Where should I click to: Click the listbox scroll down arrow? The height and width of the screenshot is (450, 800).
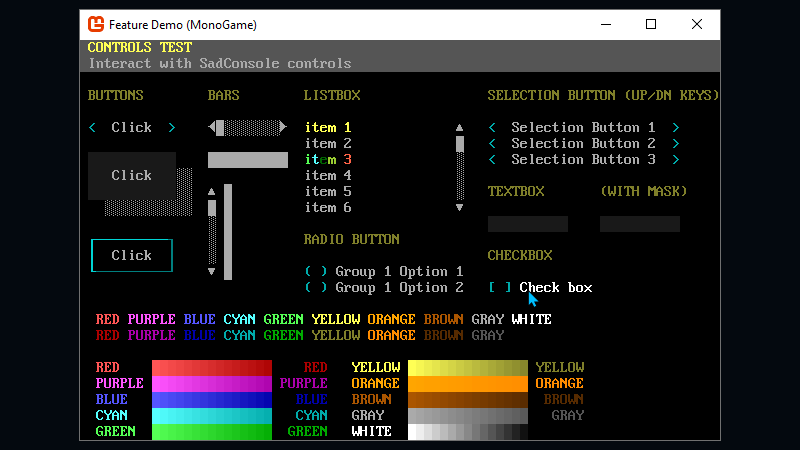460,208
